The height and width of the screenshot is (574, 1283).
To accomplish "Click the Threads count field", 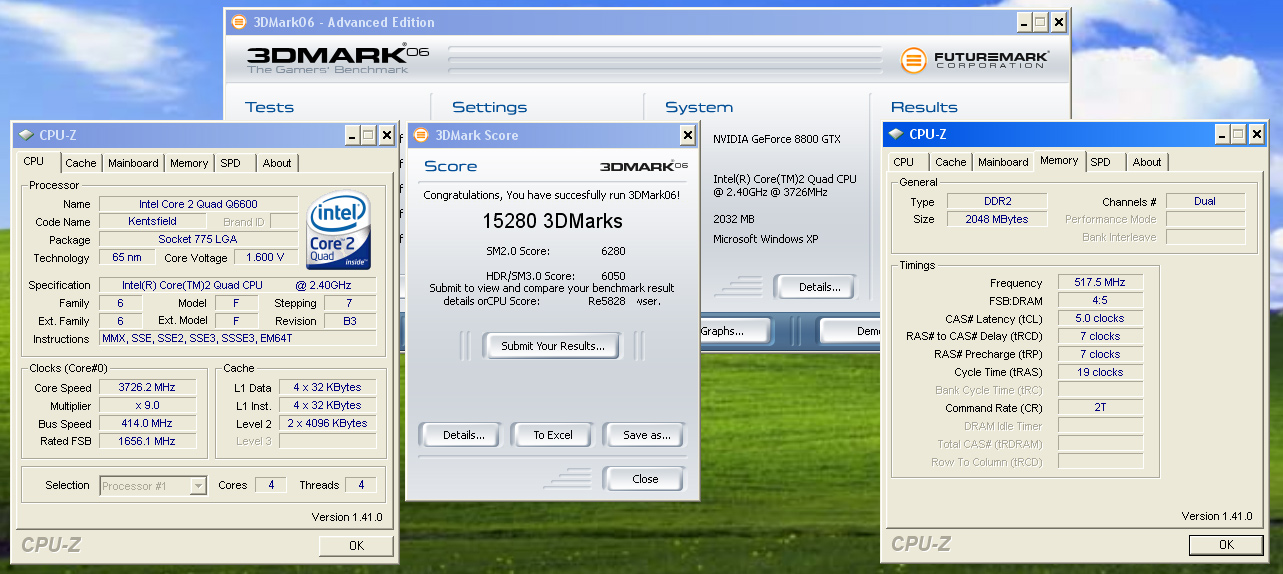I will (361, 486).
